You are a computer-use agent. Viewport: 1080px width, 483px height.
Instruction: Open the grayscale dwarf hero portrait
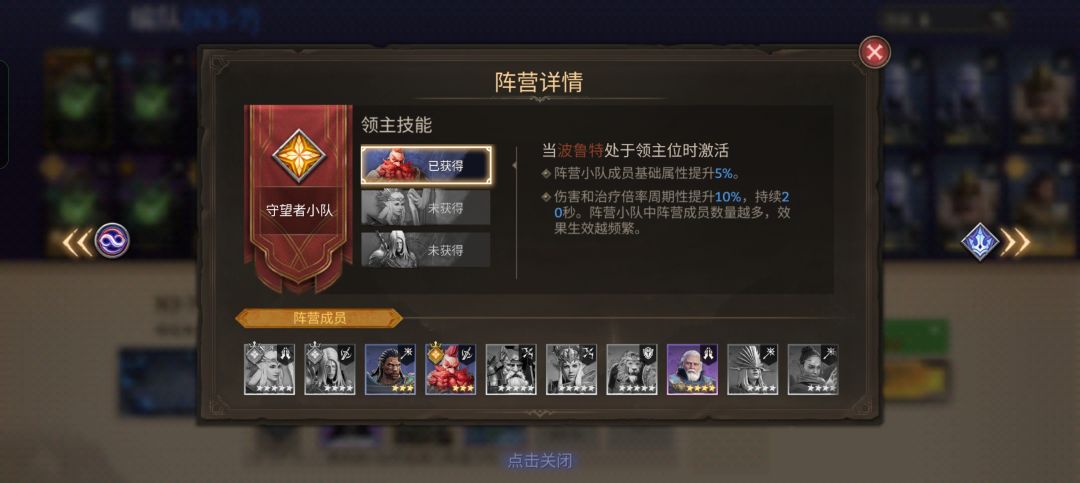pyautogui.click(x=511, y=369)
